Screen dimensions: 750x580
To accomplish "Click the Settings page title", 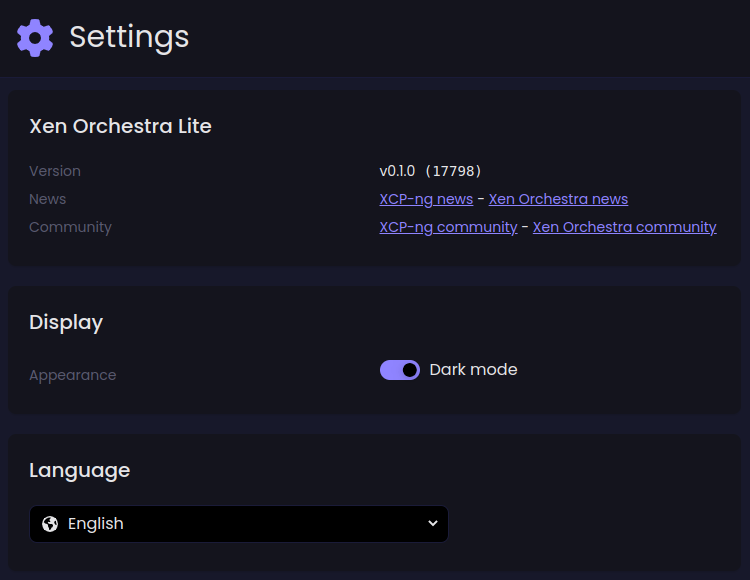I will [129, 37].
